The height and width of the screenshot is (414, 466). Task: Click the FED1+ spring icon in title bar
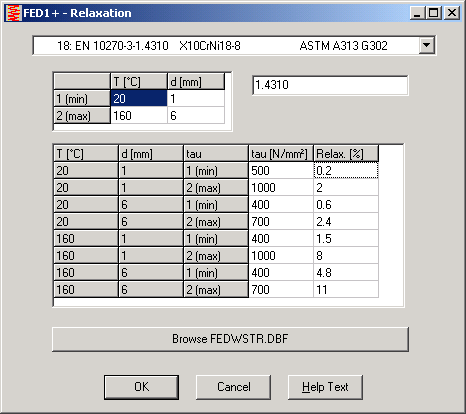tap(14, 13)
